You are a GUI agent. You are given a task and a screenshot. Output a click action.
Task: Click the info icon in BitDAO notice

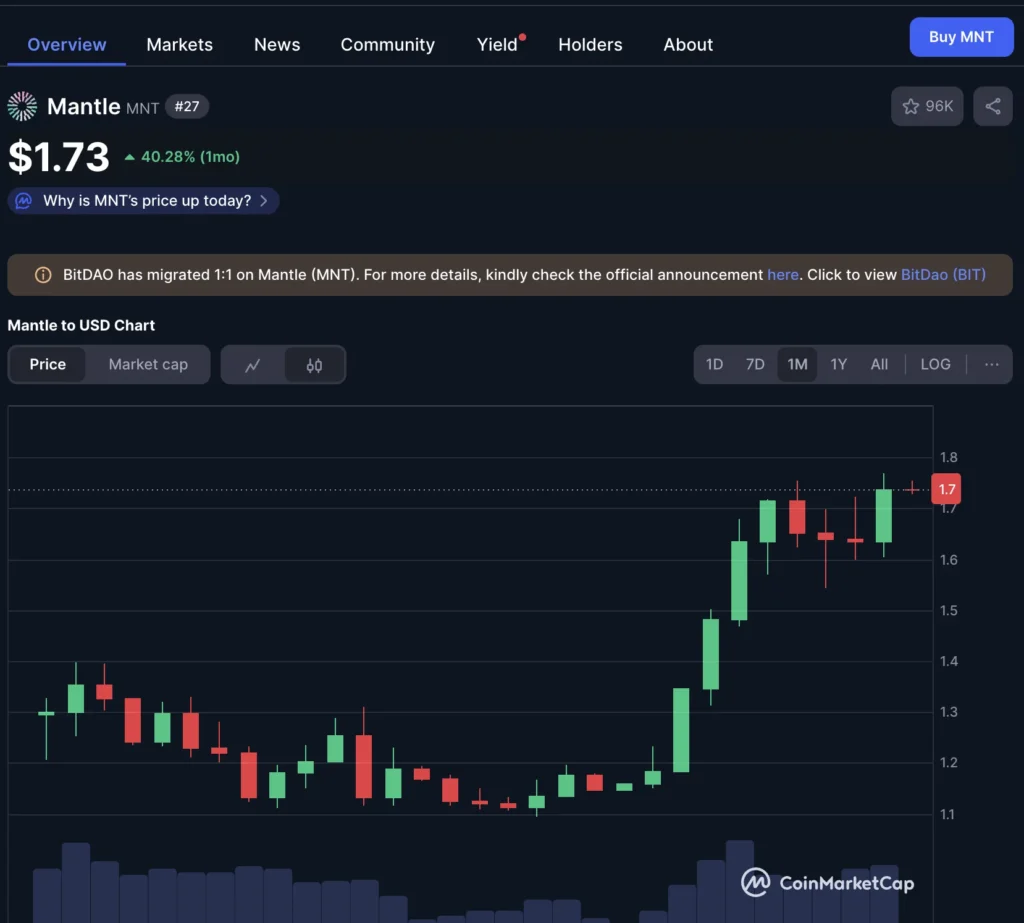pos(43,275)
